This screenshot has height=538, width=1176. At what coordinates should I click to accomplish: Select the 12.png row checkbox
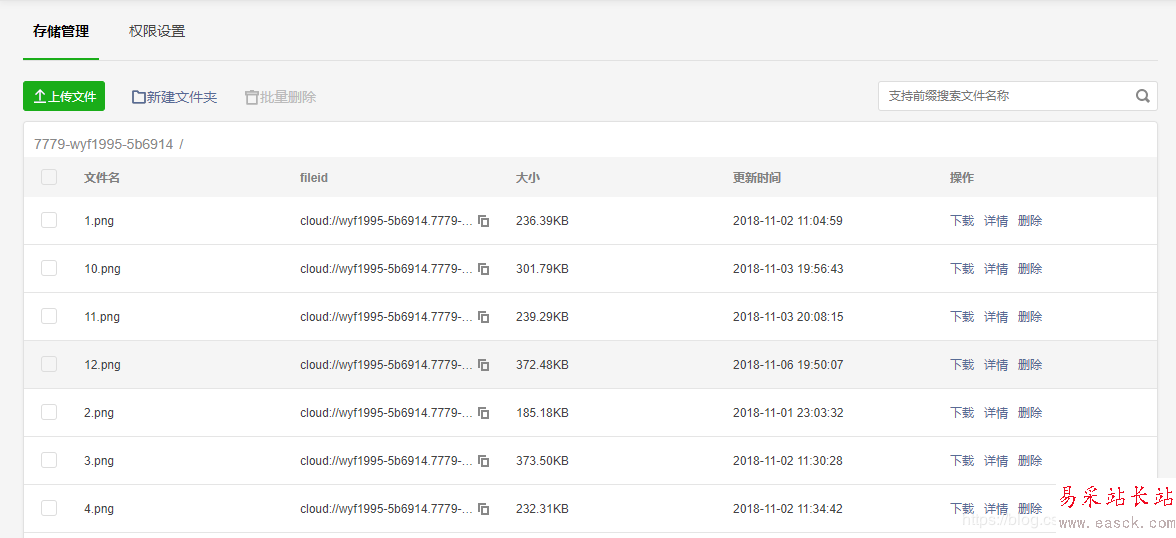click(x=49, y=364)
